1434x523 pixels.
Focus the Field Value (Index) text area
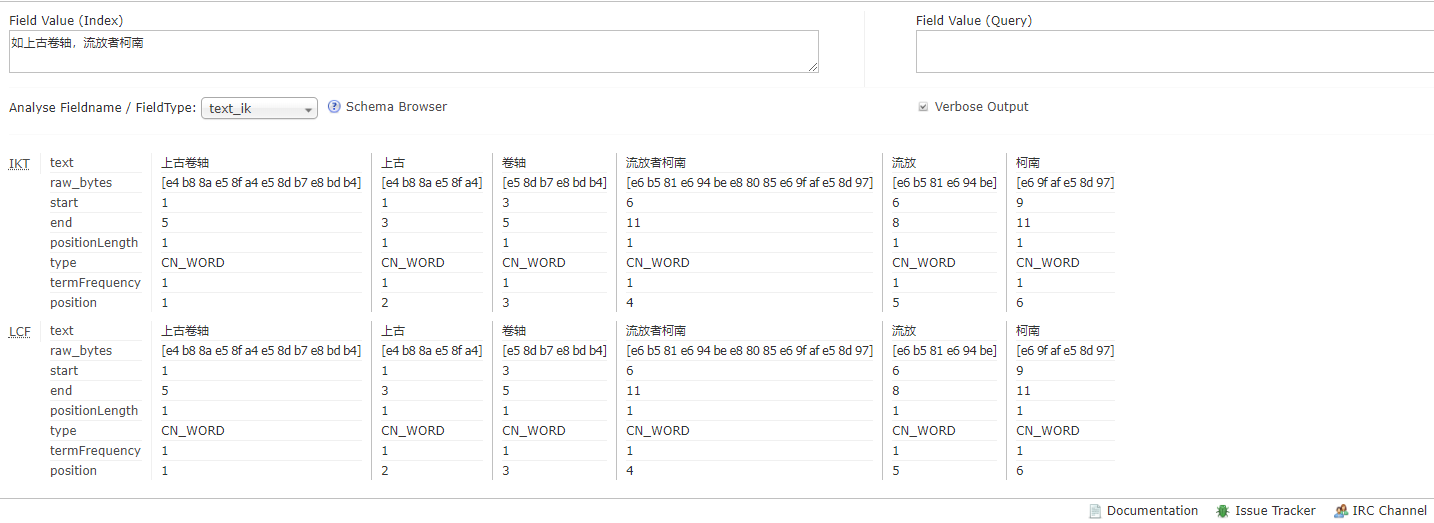coord(413,51)
